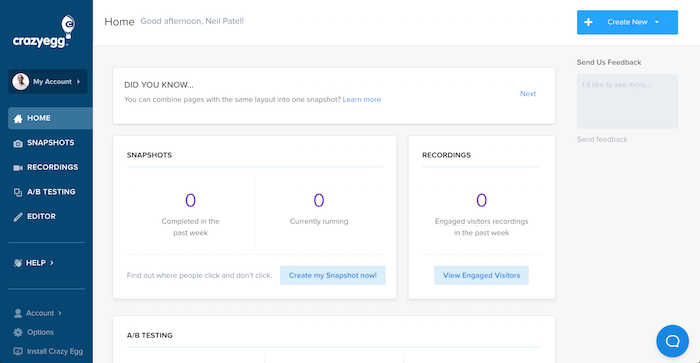The height and width of the screenshot is (363, 700).
Task: Click the Engaged visitors recordings count
Action: tap(481, 200)
